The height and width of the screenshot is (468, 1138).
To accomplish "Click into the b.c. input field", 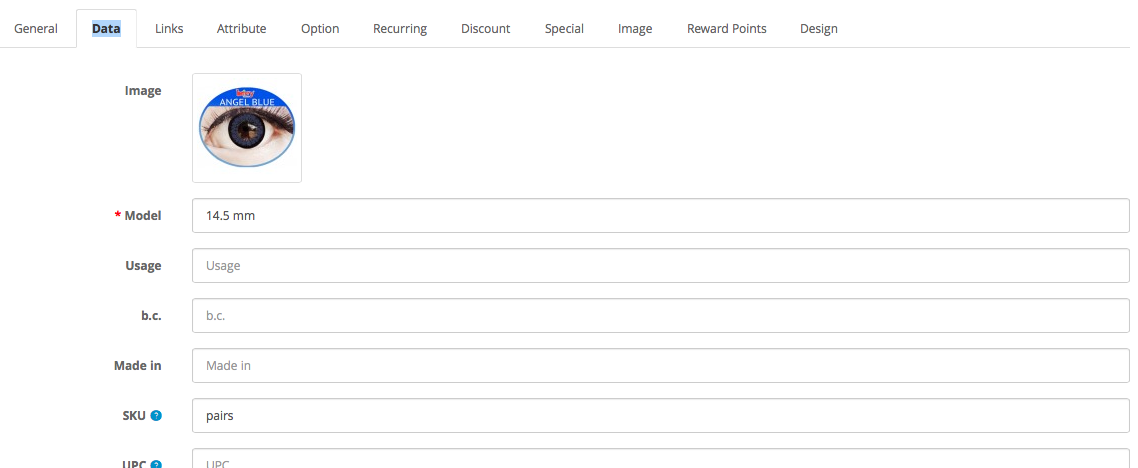I will [660, 316].
